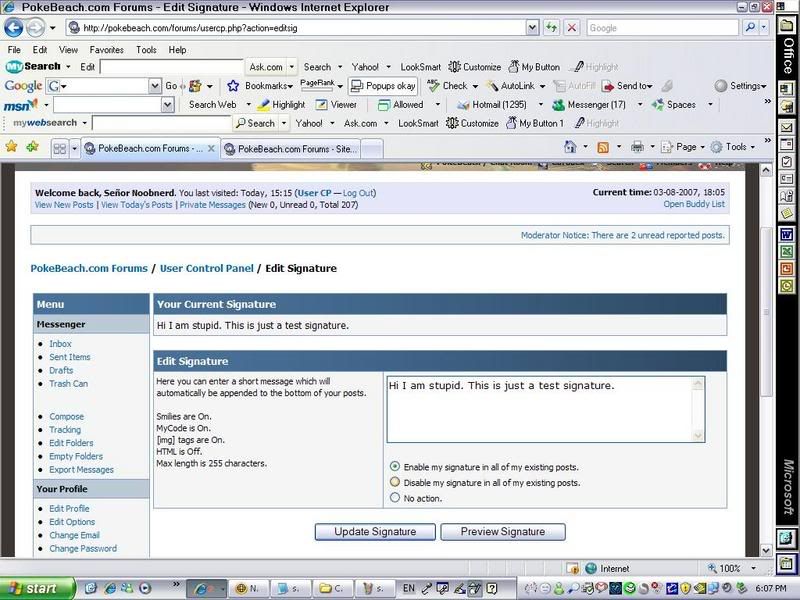
Task: Open the View menu
Action: point(68,49)
